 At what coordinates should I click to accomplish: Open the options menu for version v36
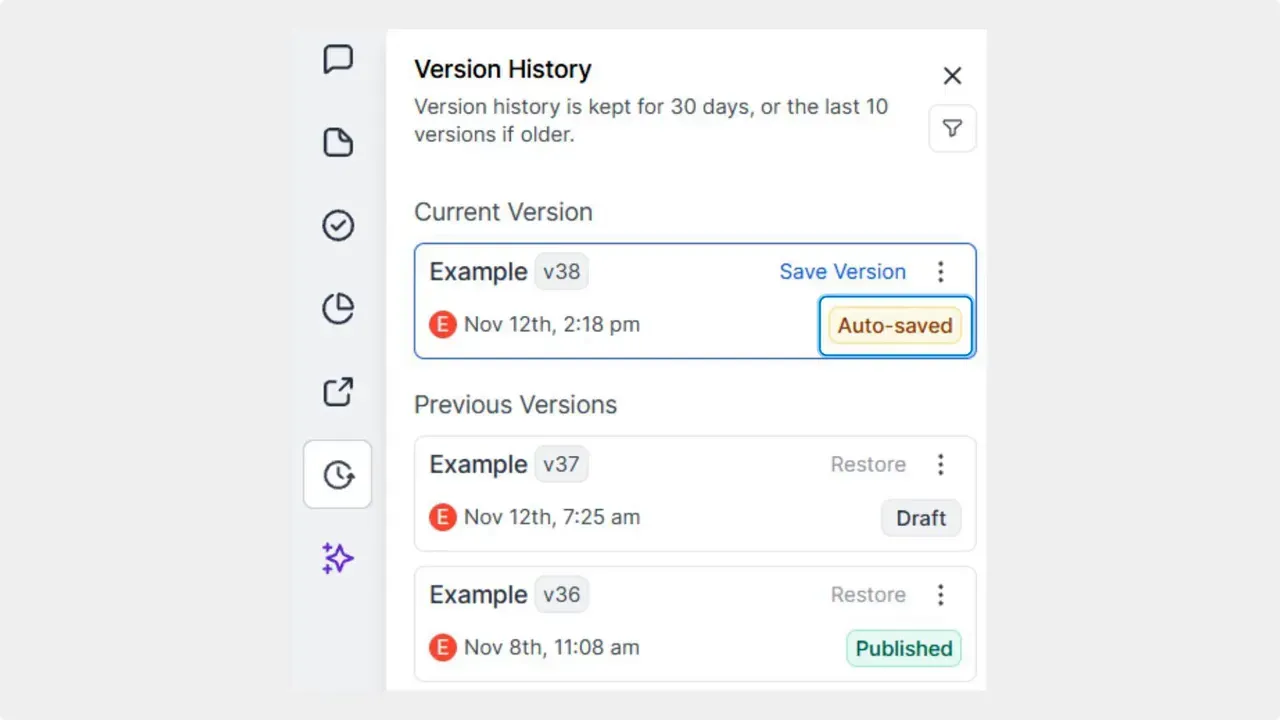coord(941,594)
